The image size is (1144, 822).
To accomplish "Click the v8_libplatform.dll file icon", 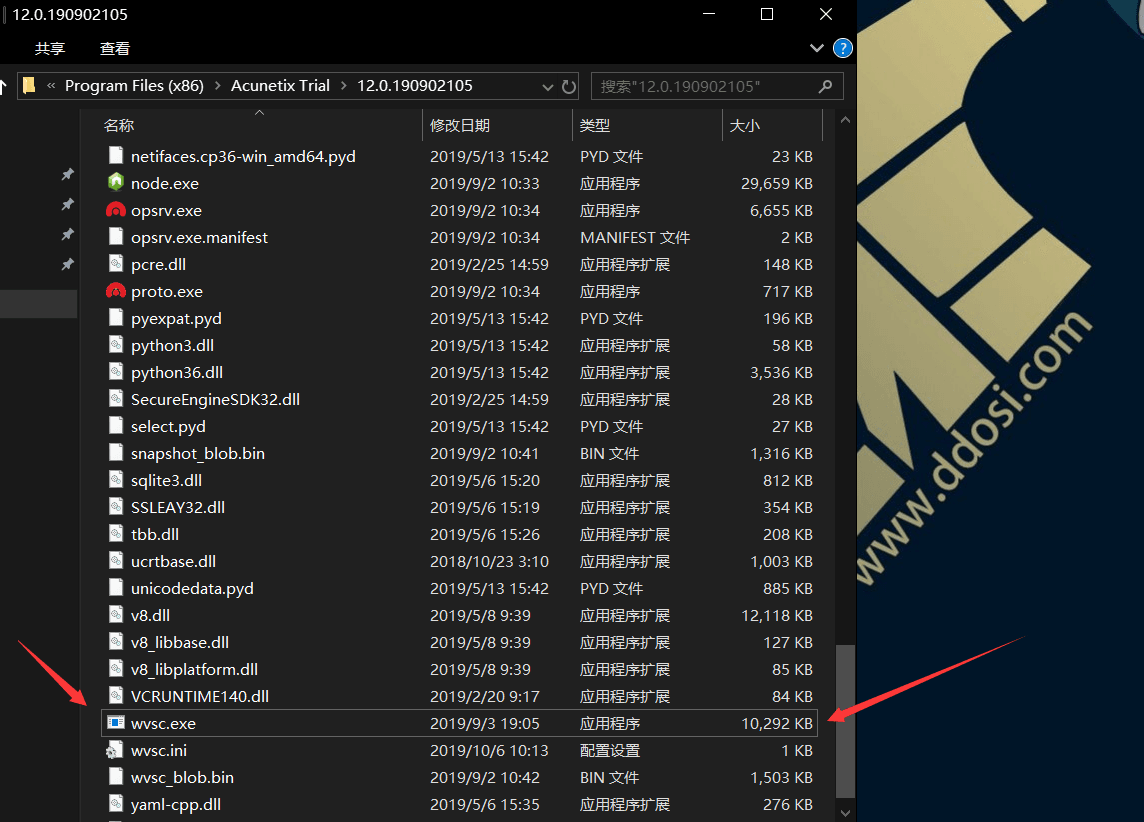I will (x=115, y=668).
